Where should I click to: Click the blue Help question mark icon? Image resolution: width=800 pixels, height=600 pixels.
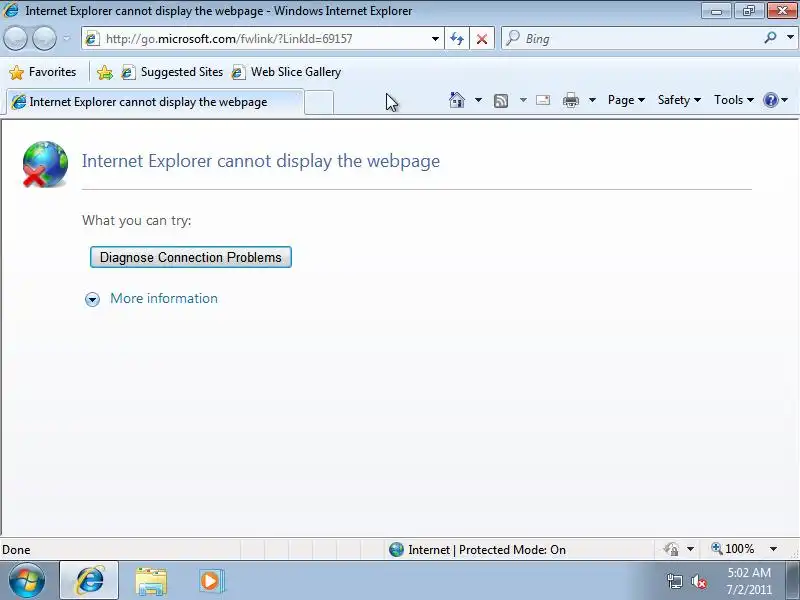coord(770,100)
